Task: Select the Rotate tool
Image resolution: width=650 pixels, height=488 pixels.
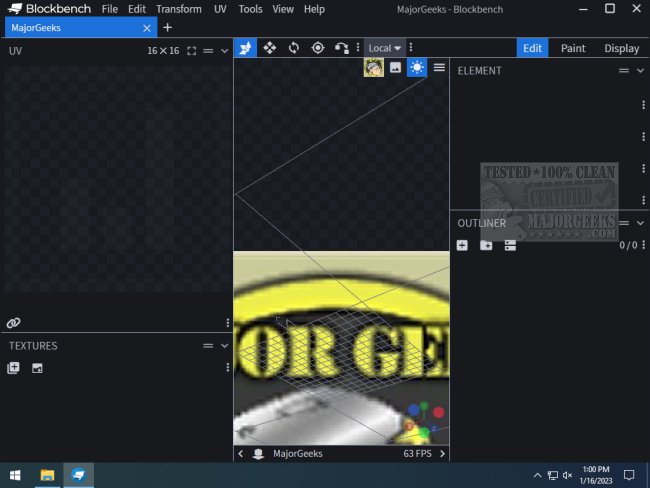Action: tap(294, 48)
